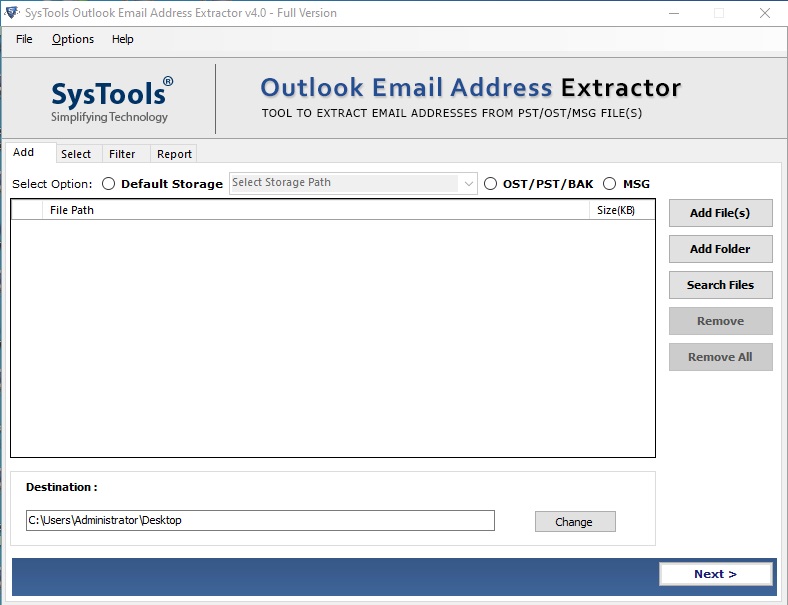Click the Size(KB) column header
The width and height of the screenshot is (788, 605).
[622, 210]
